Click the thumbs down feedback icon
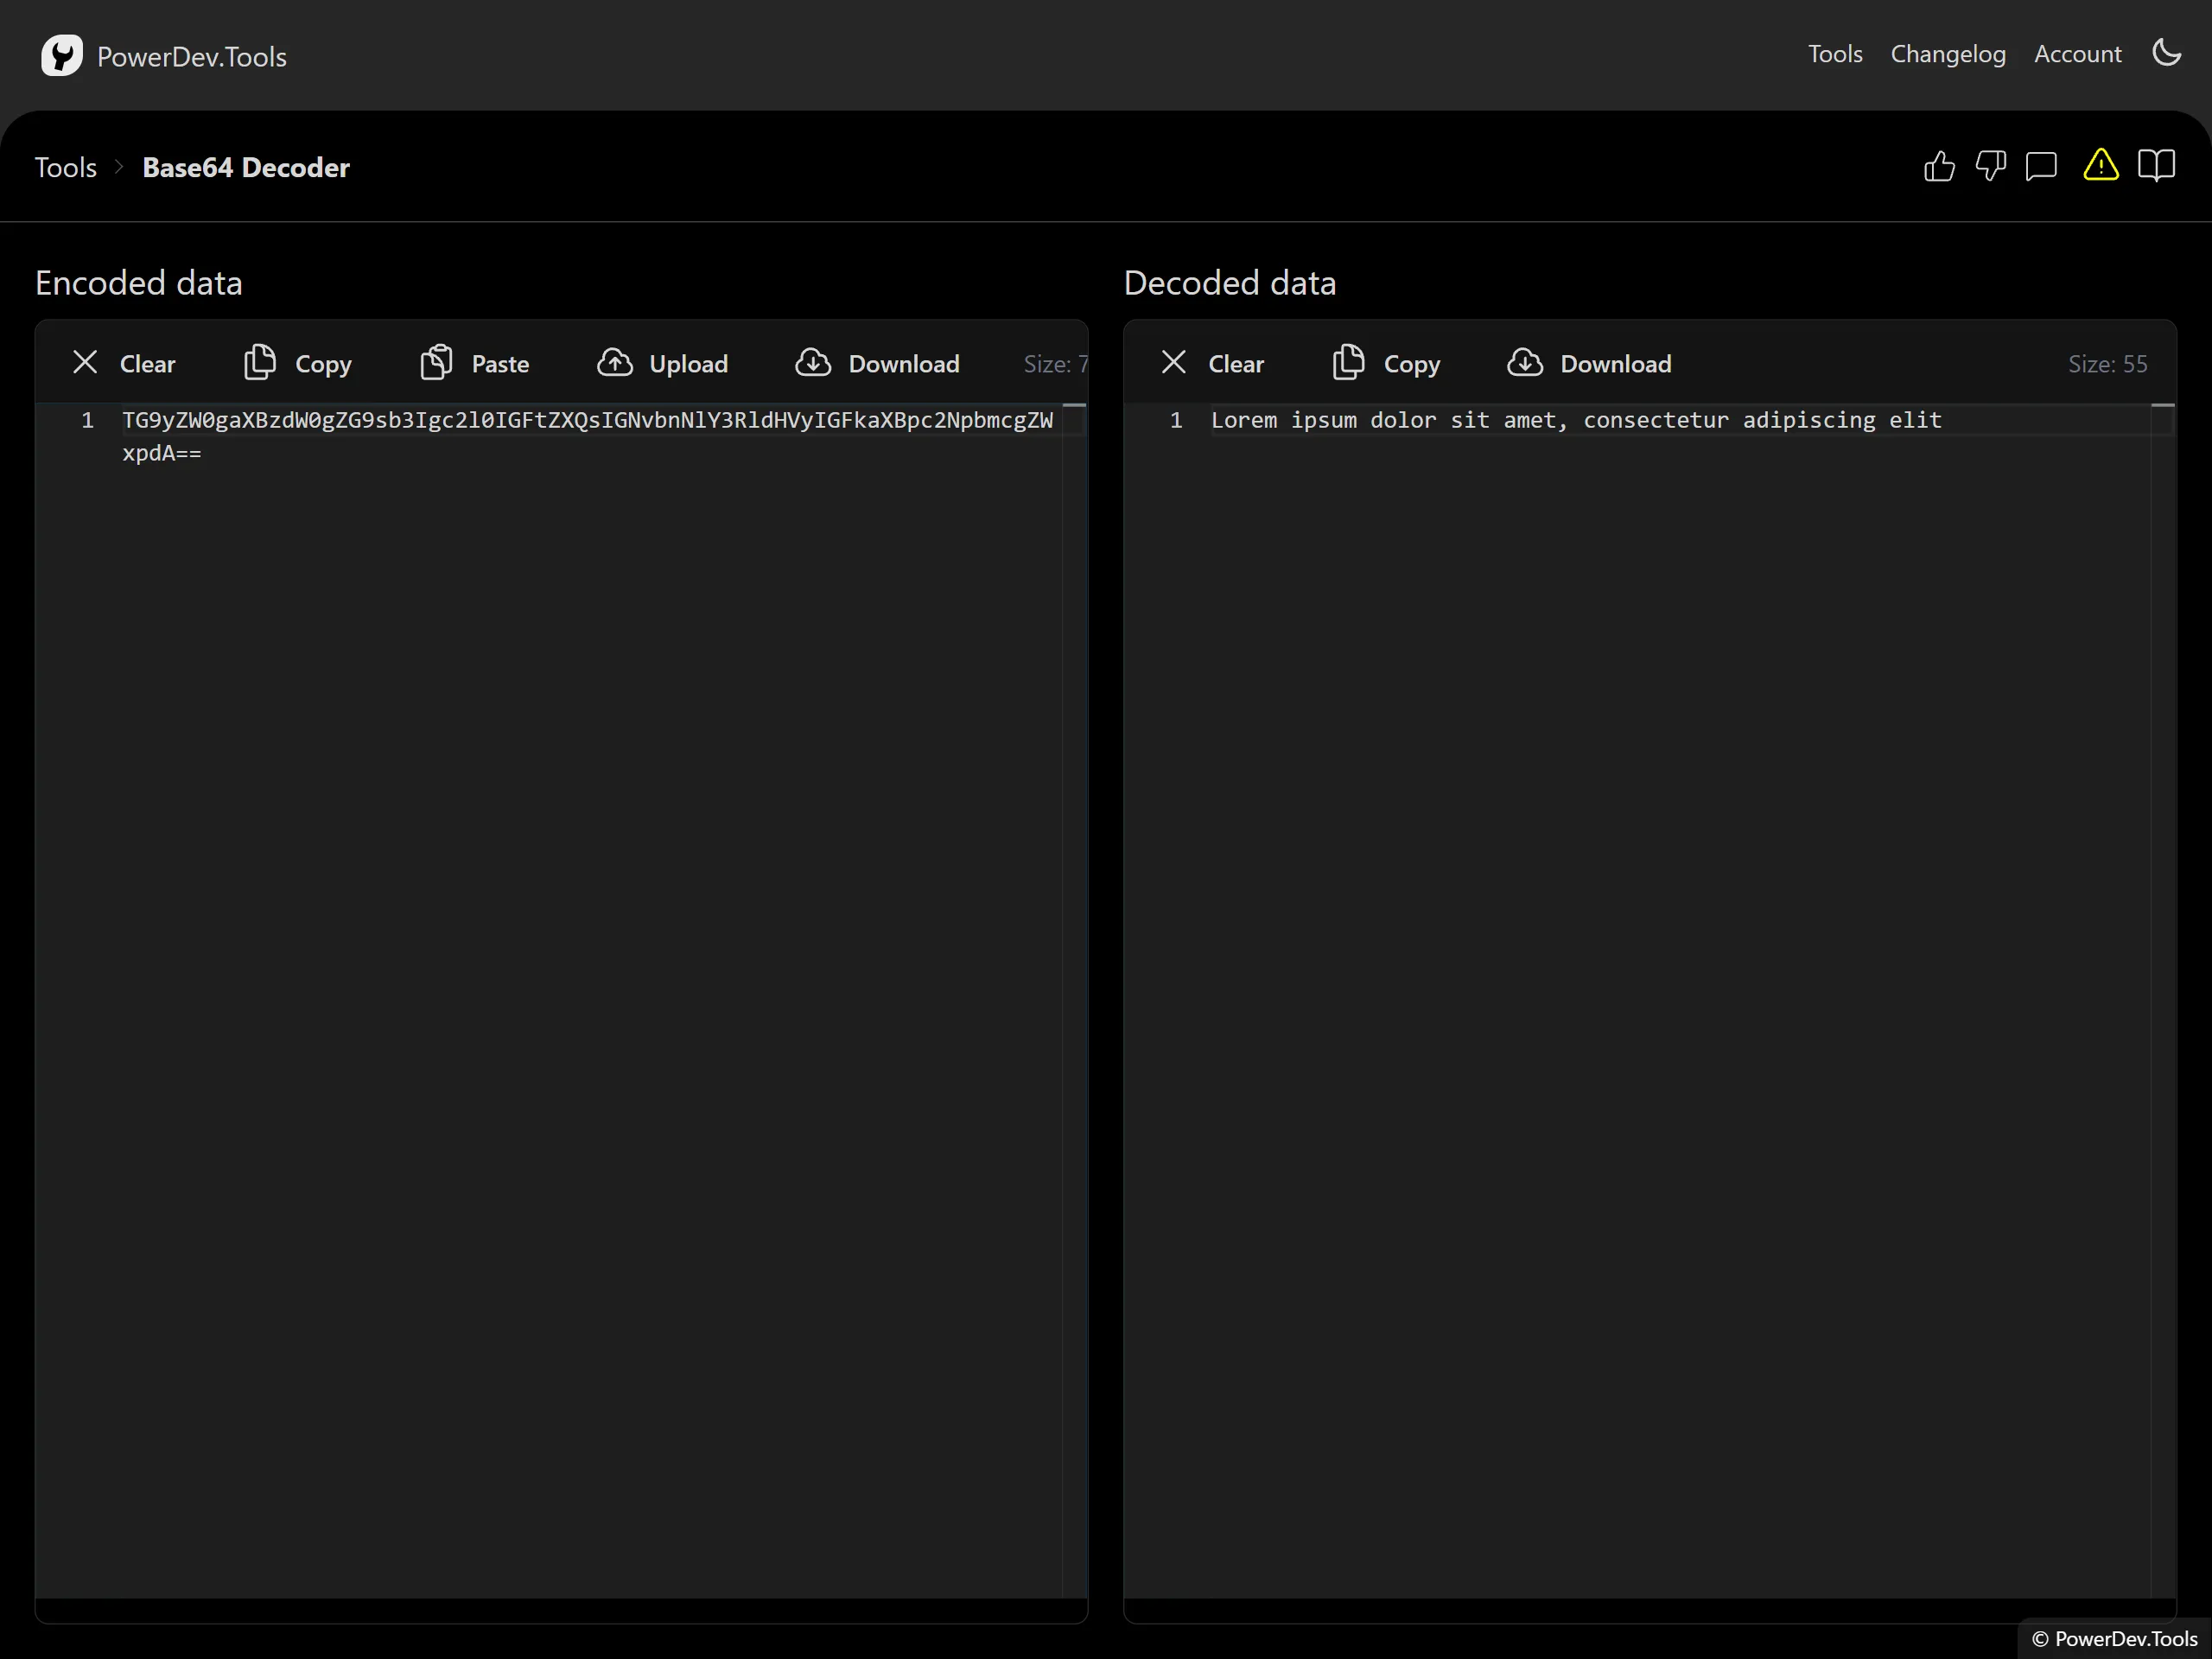The height and width of the screenshot is (1659, 2212). point(1990,166)
